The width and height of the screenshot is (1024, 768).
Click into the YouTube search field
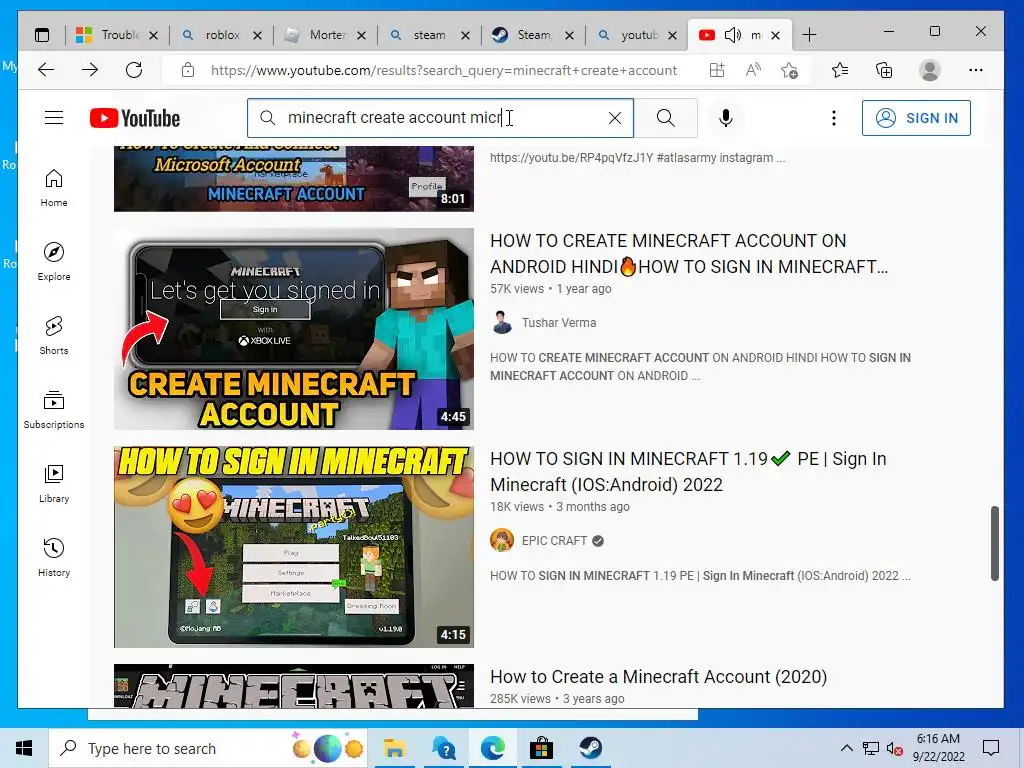click(441, 118)
